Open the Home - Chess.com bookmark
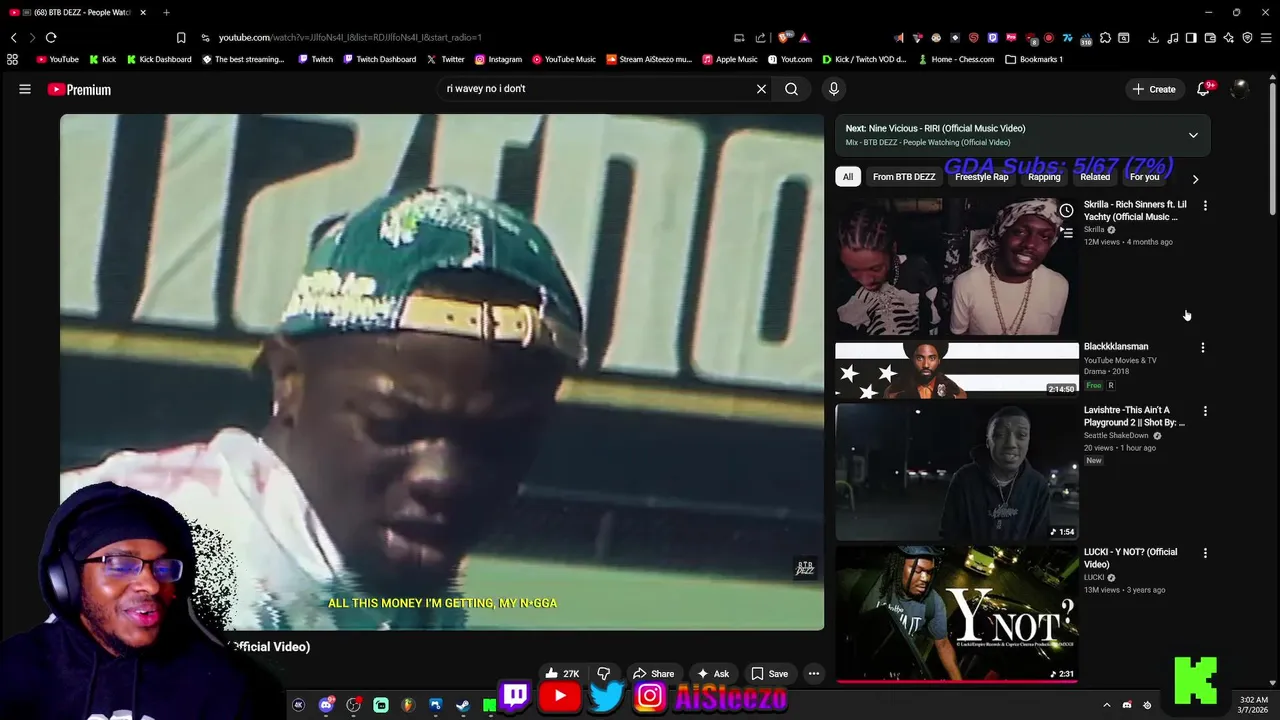Image resolution: width=1280 pixels, height=720 pixels. point(956,59)
